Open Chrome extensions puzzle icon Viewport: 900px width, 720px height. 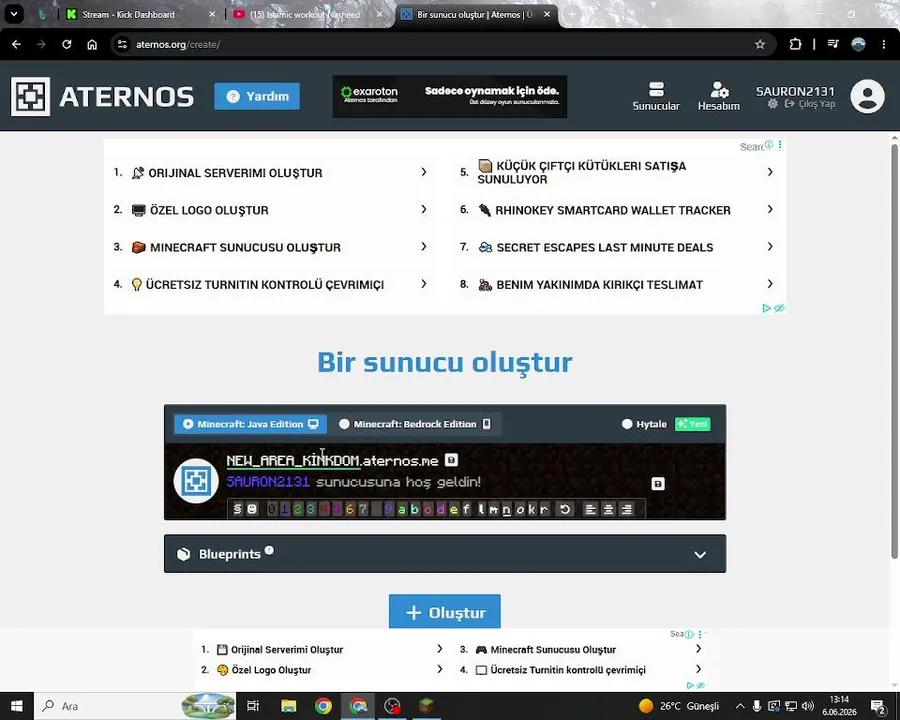coord(795,44)
